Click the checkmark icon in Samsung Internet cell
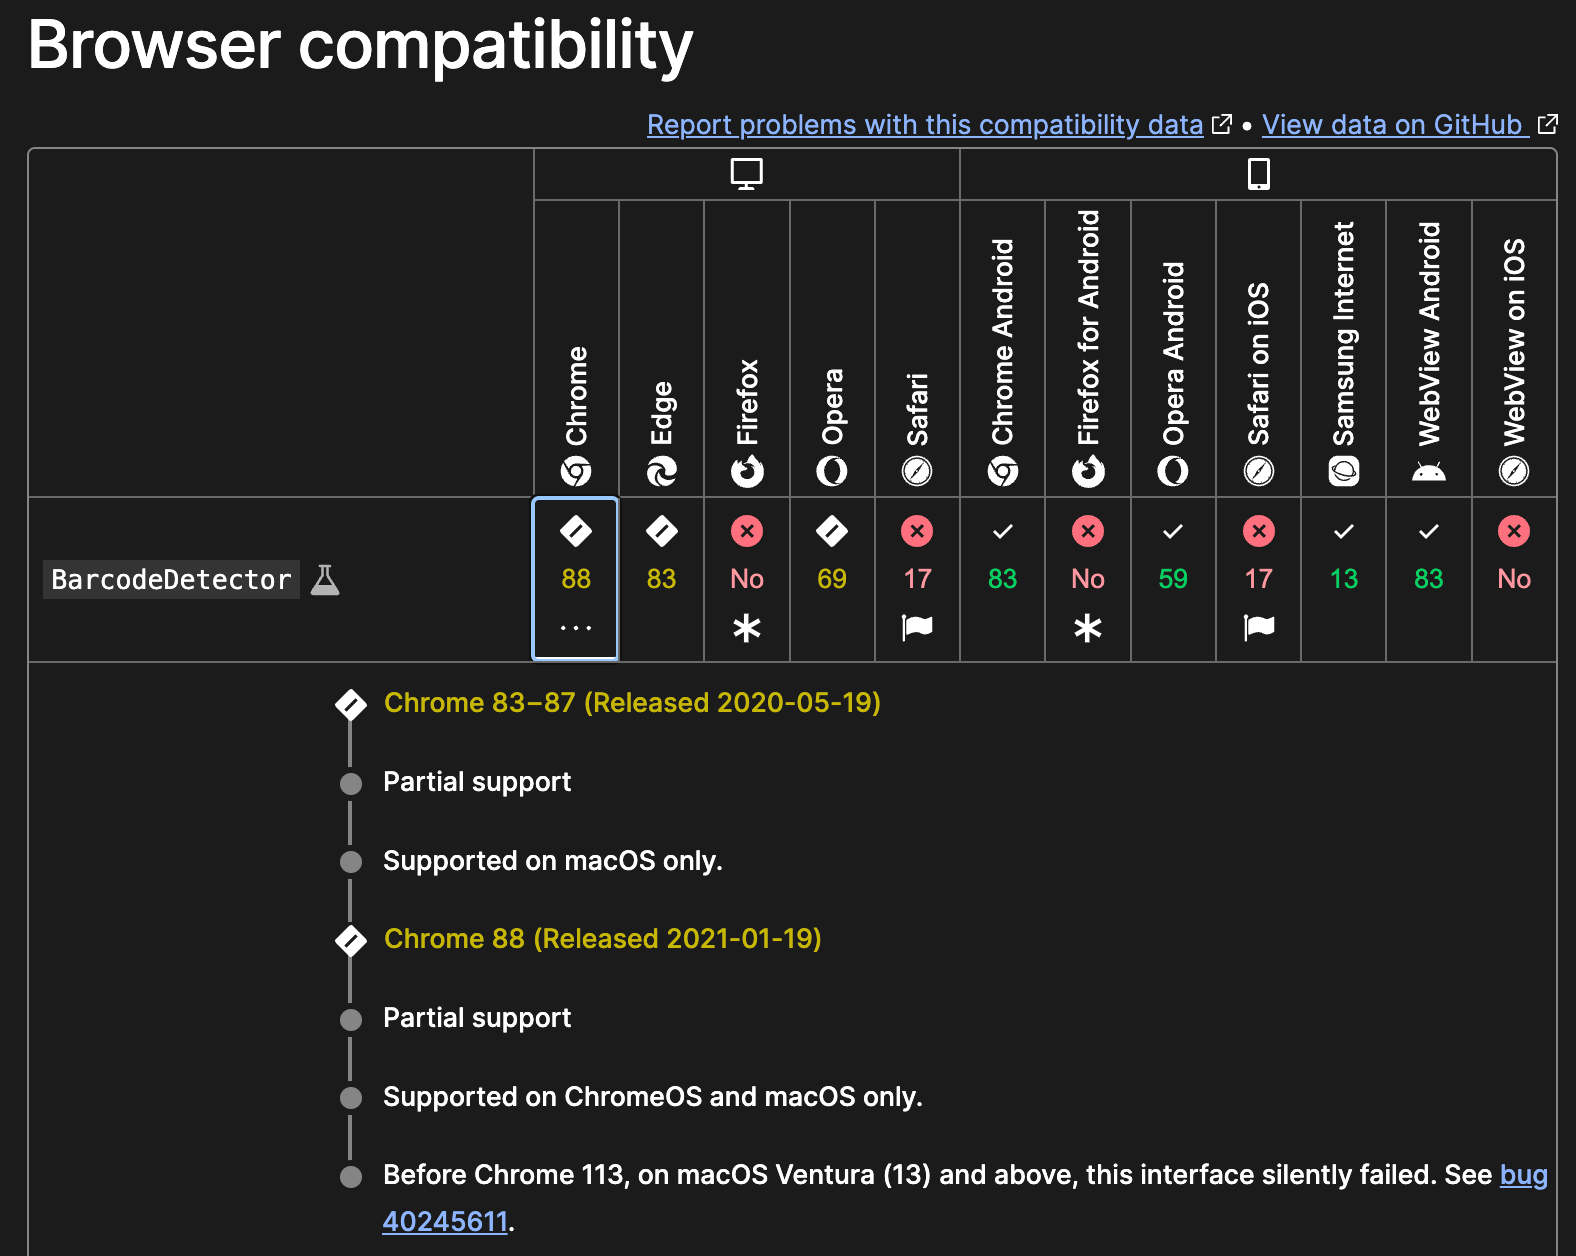Screen dimensions: 1576x1256 point(1344,531)
